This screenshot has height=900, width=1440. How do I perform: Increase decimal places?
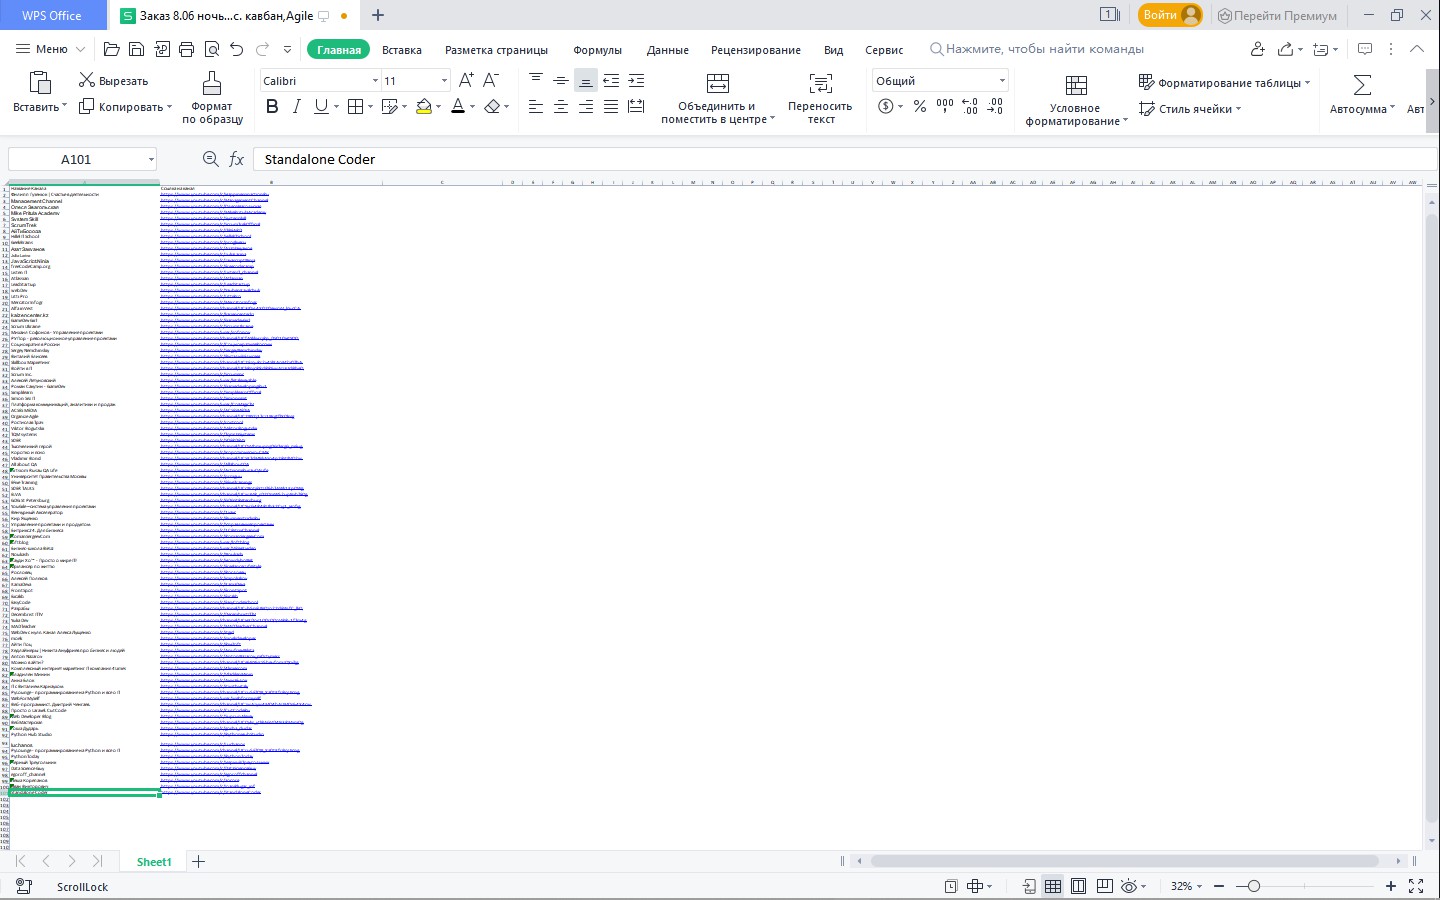click(x=970, y=107)
